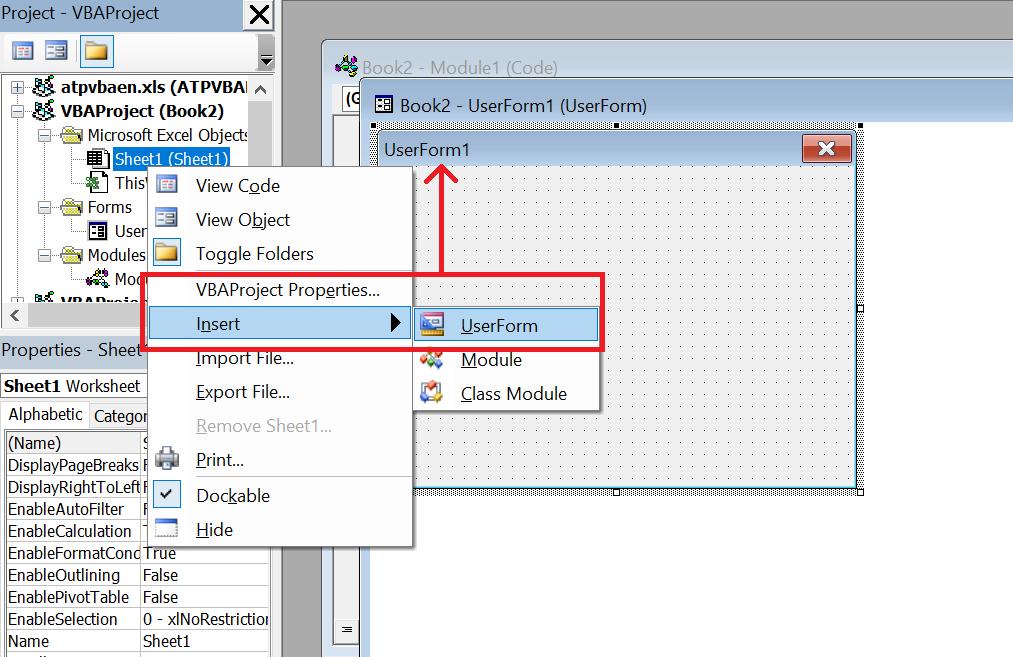Viewport: 1013px width, 657px height.
Task: Select the View Code icon in Project toolbar
Action: (x=22, y=50)
